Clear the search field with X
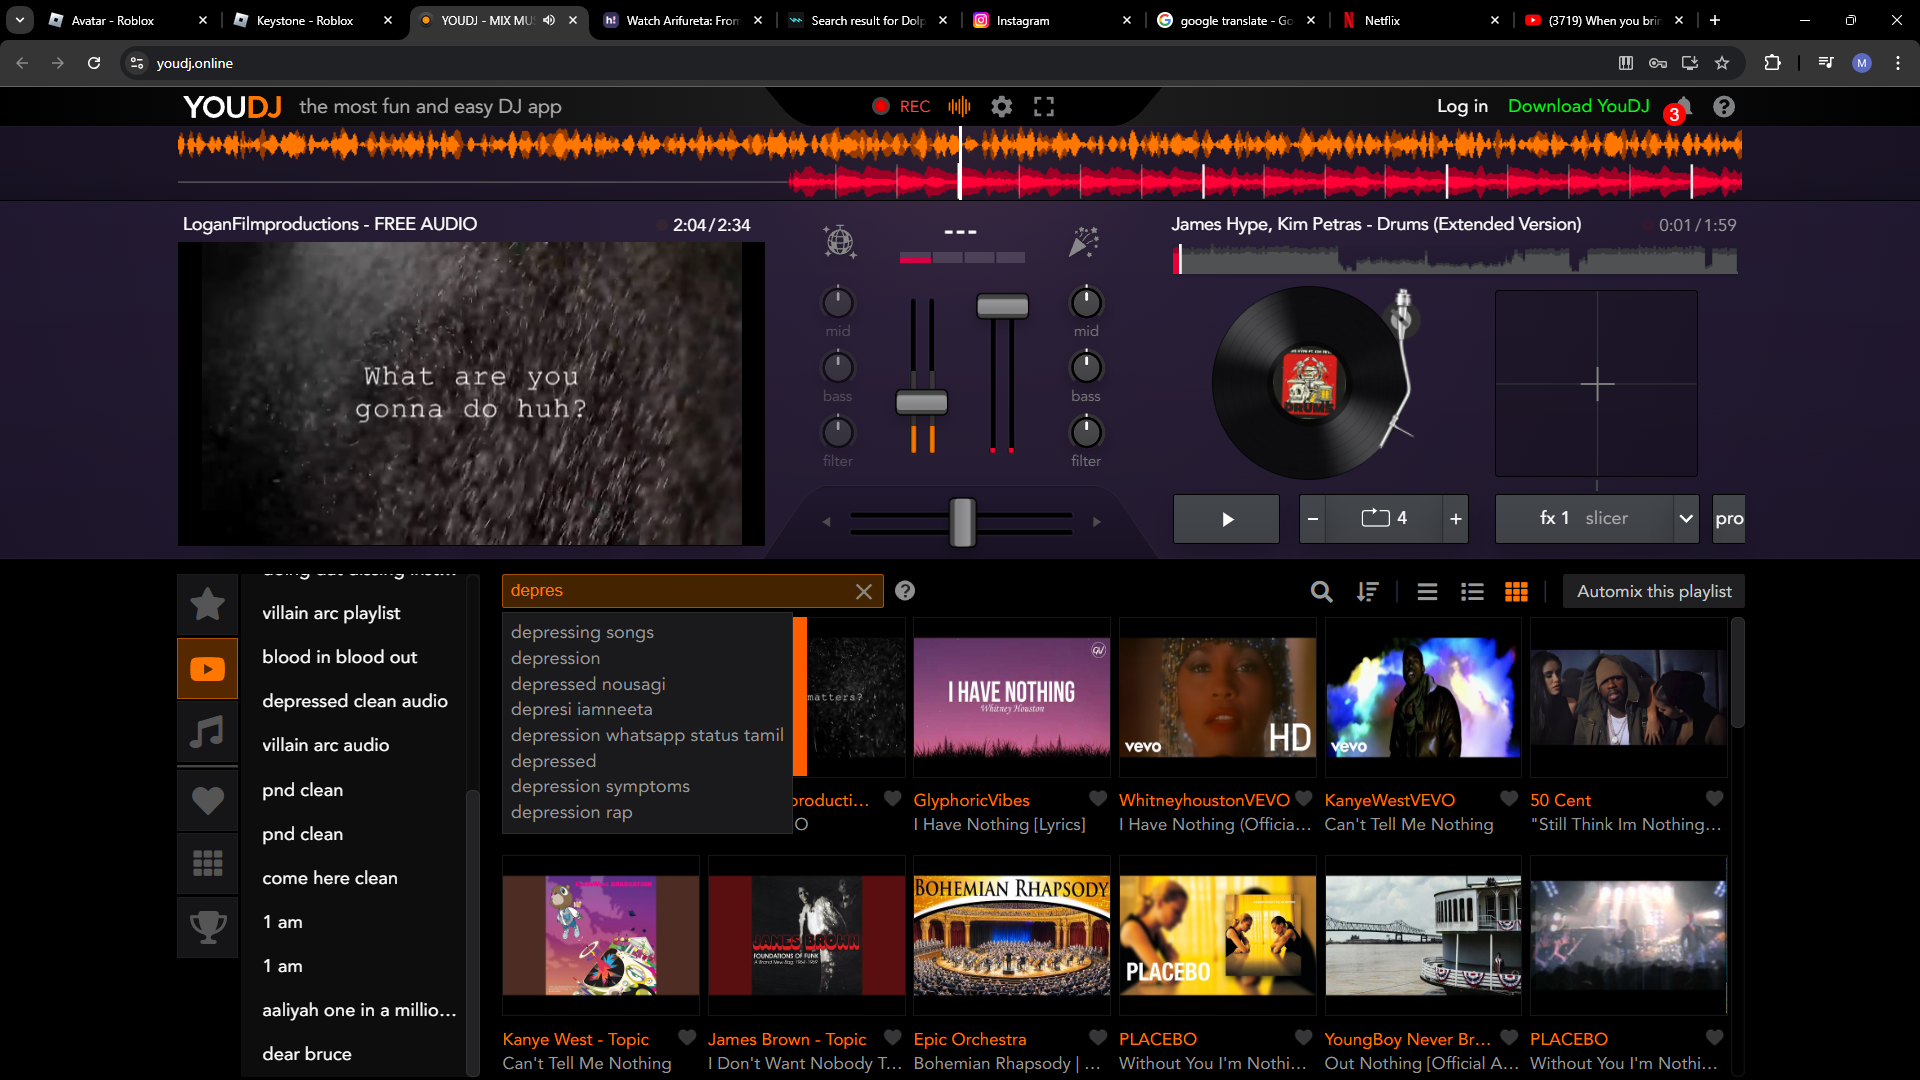This screenshot has height=1080, width=1920. (864, 591)
